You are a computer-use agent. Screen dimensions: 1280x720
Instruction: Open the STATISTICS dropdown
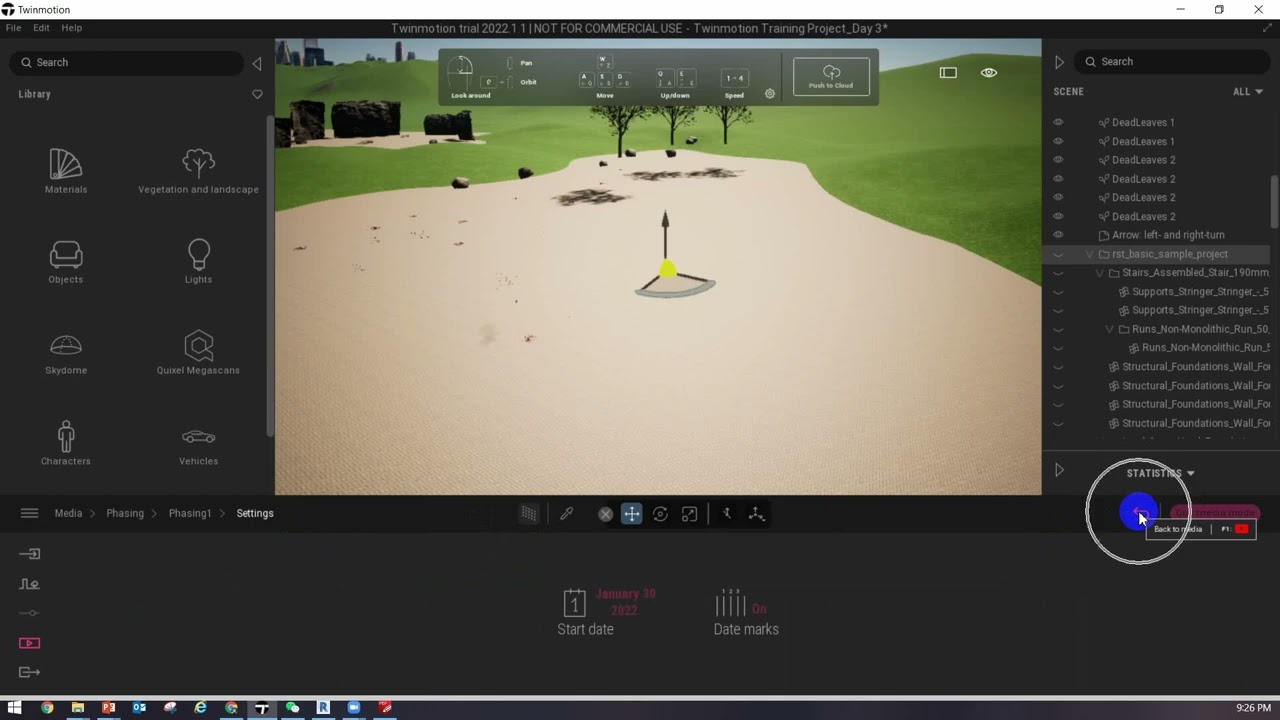(x=1160, y=473)
